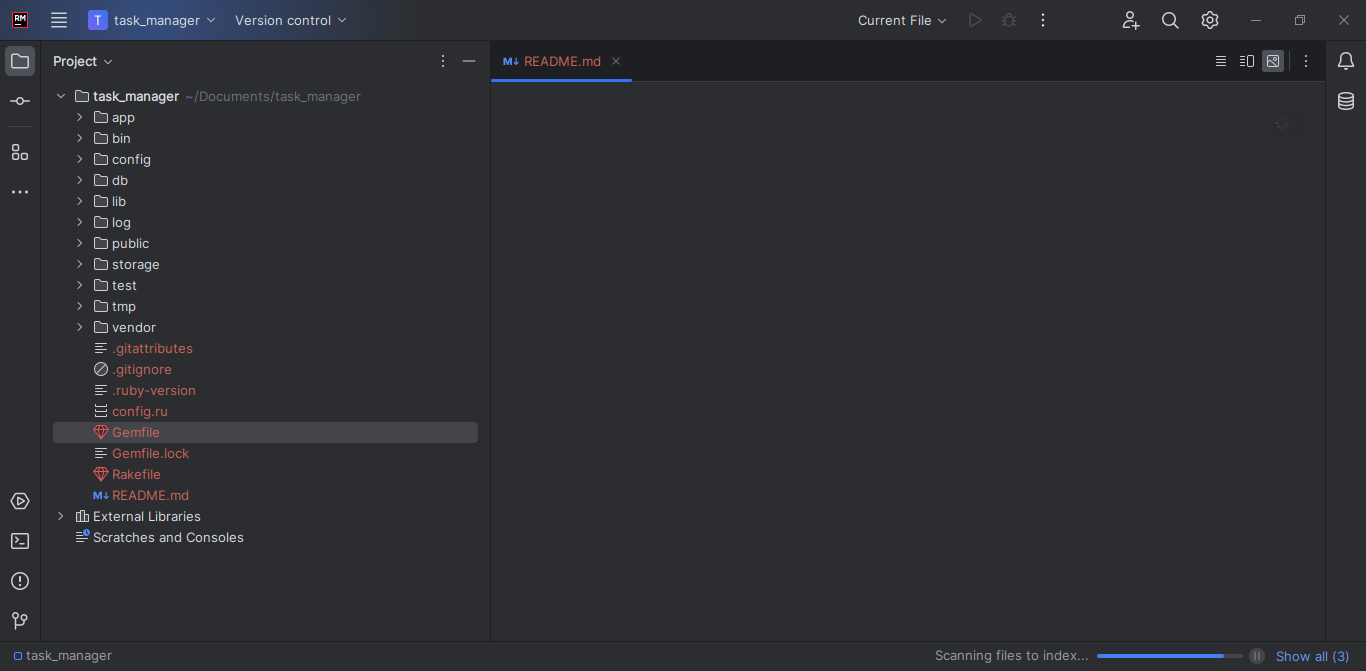
Task: Expand the External Libraries node
Action: [x=61, y=516]
